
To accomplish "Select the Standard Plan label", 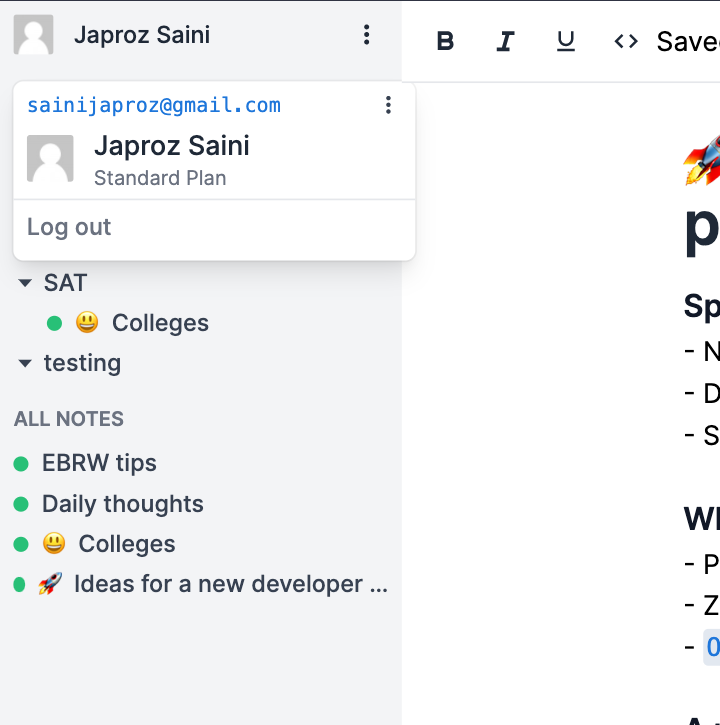I will pos(160,178).
